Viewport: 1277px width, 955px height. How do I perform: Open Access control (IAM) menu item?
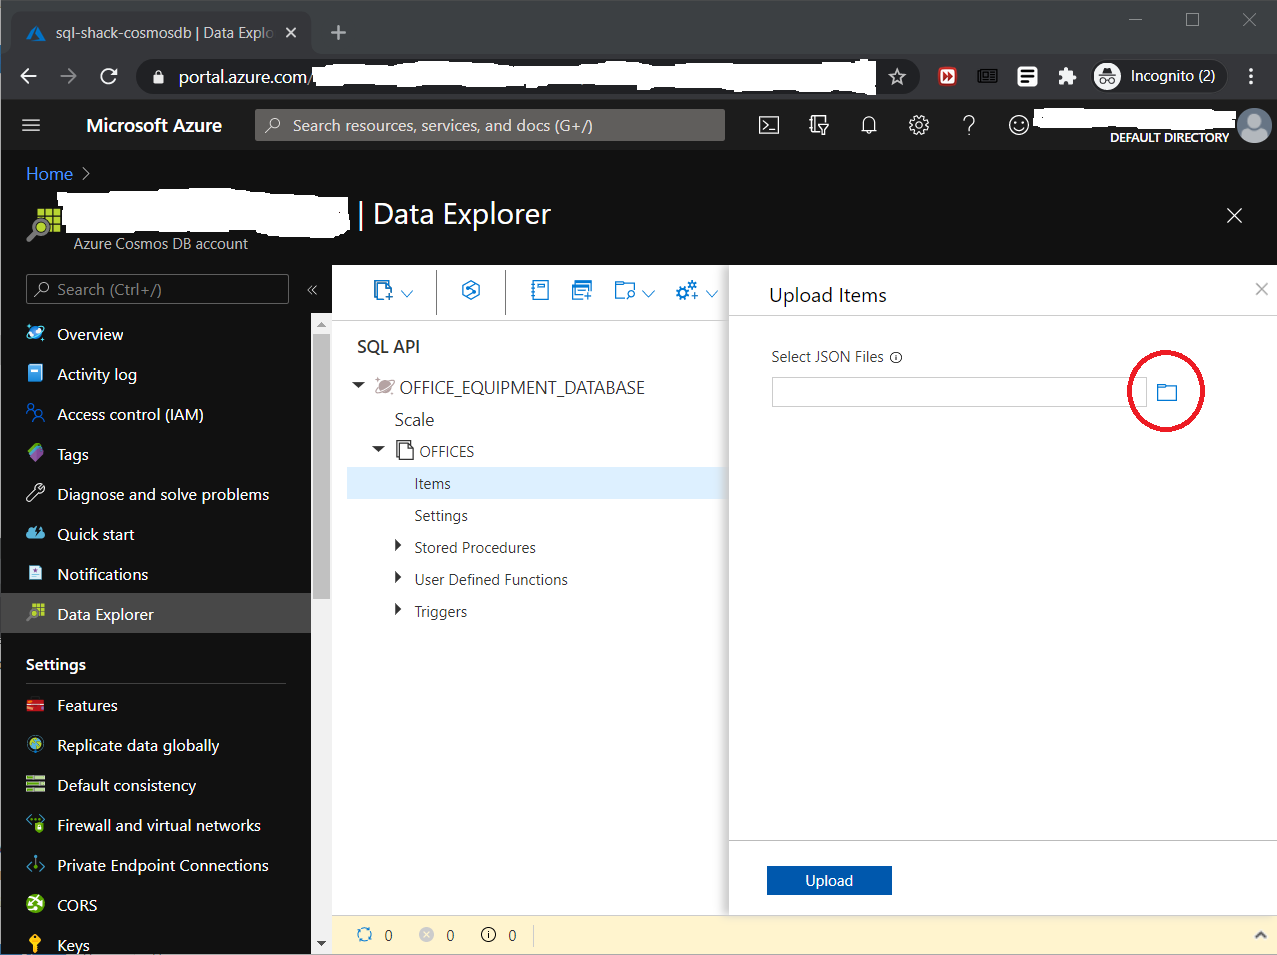130,414
